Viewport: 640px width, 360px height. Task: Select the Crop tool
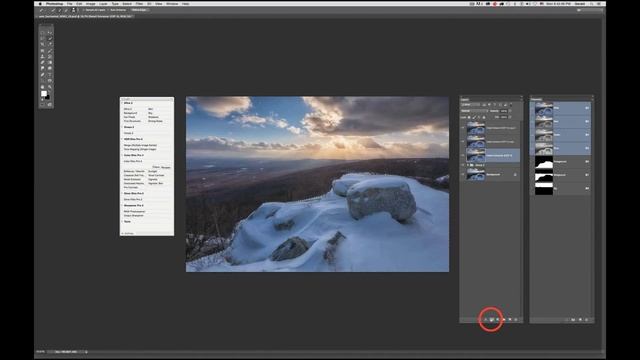point(42,44)
